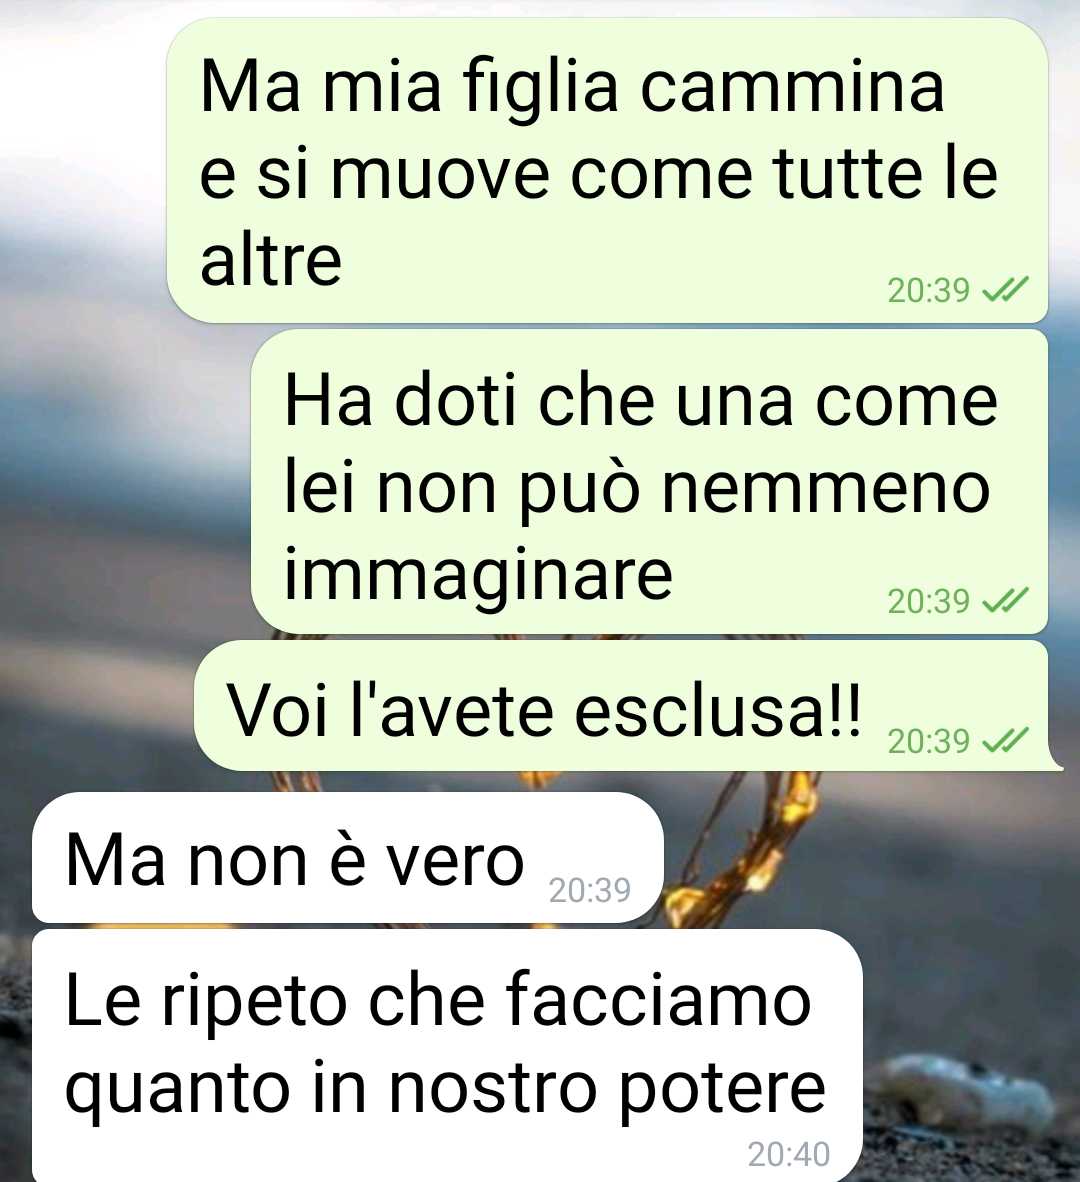Tap the 20:39 timestamp on the 'altre' message
This screenshot has height=1182, width=1080.
tap(929, 290)
